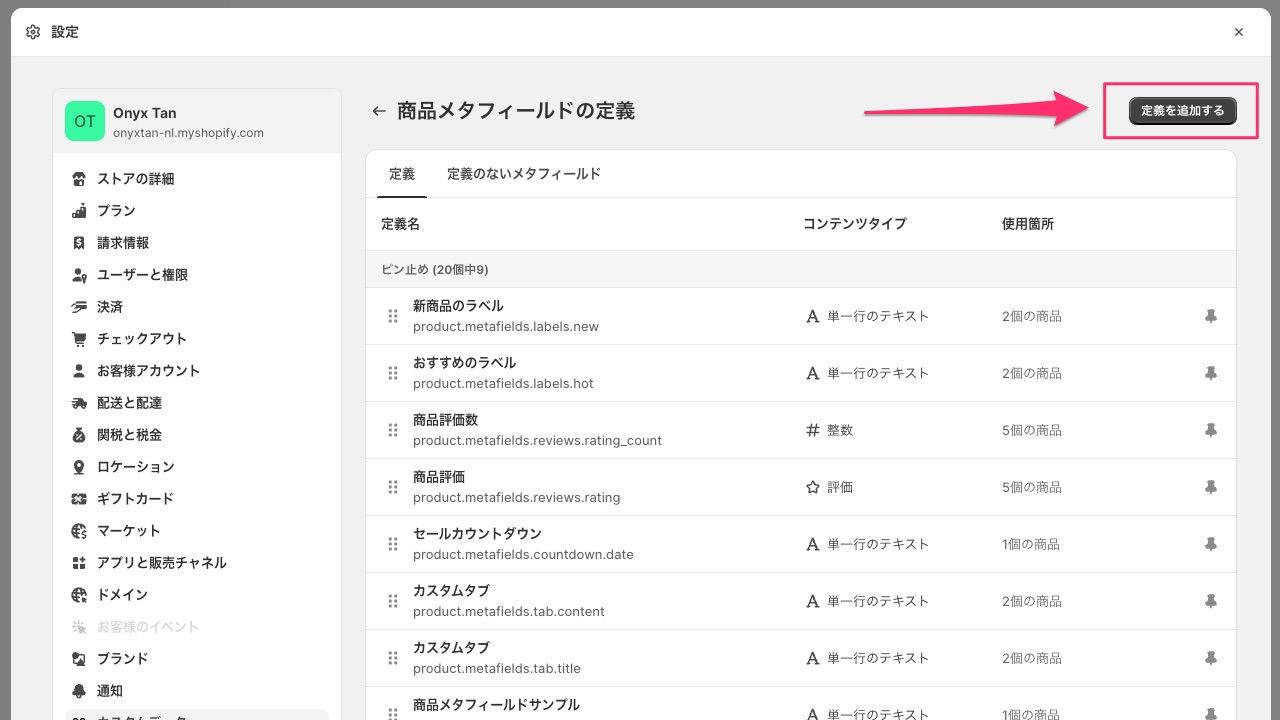The height and width of the screenshot is (720, 1280).
Task: Unpin the product.metafields.tab.content definition
Action: tap(1210, 601)
